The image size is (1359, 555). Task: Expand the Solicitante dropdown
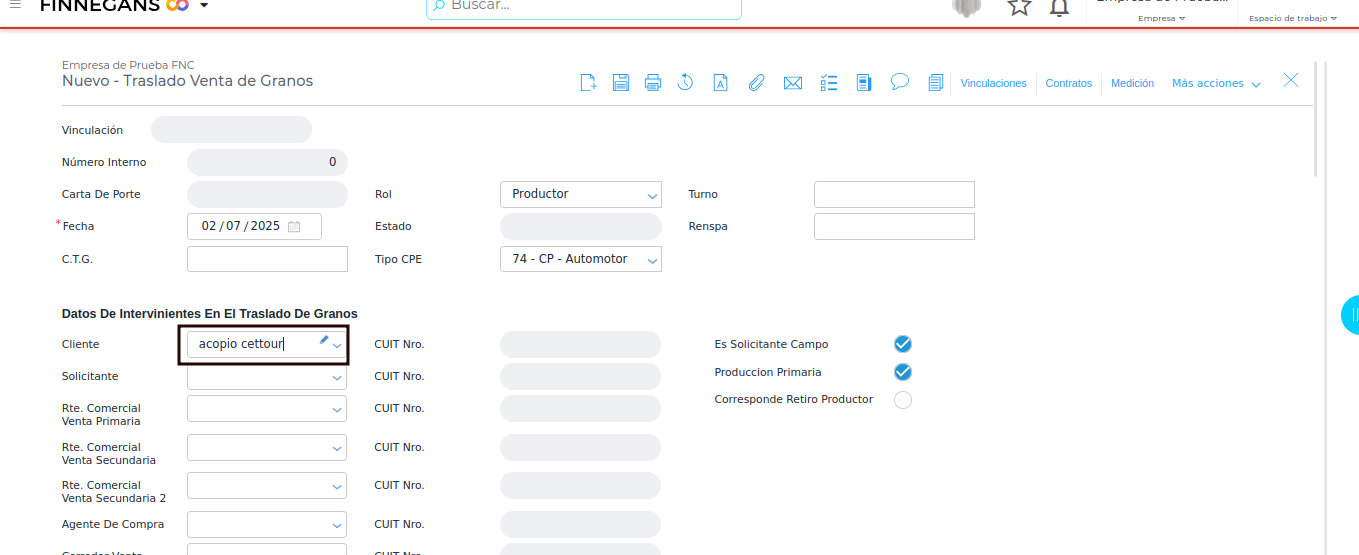267,377
